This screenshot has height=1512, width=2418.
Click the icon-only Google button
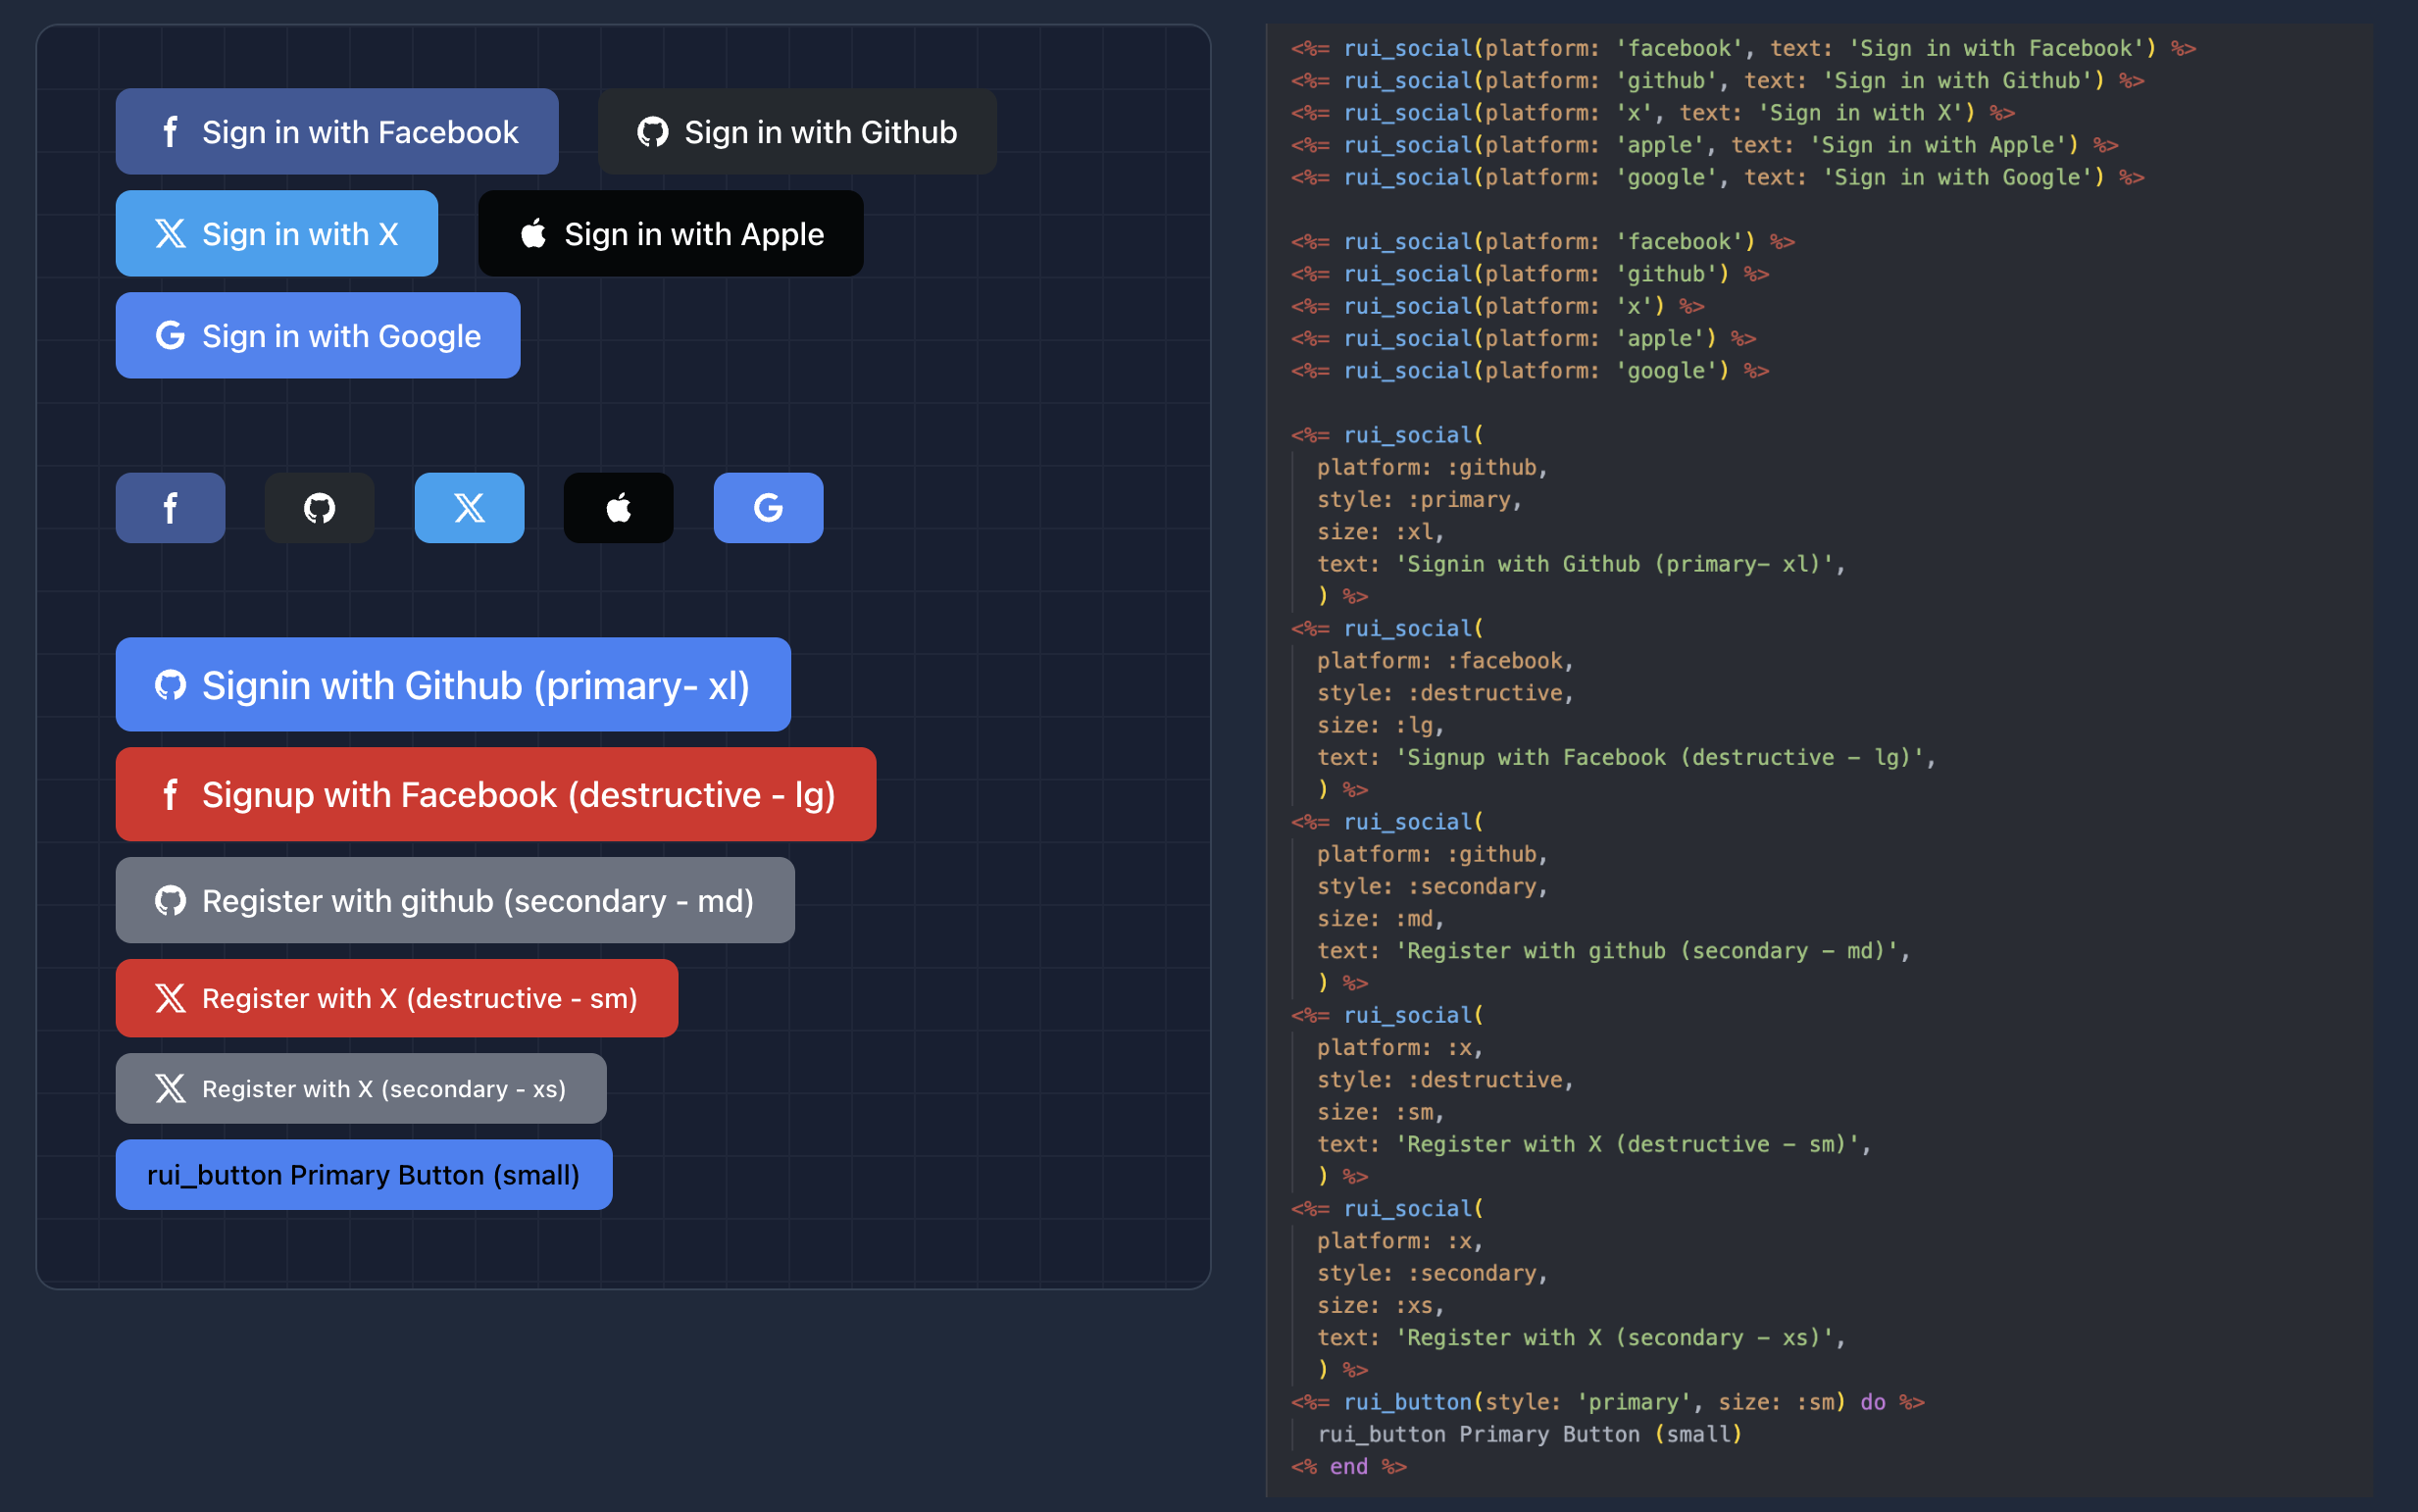point(769,508)
